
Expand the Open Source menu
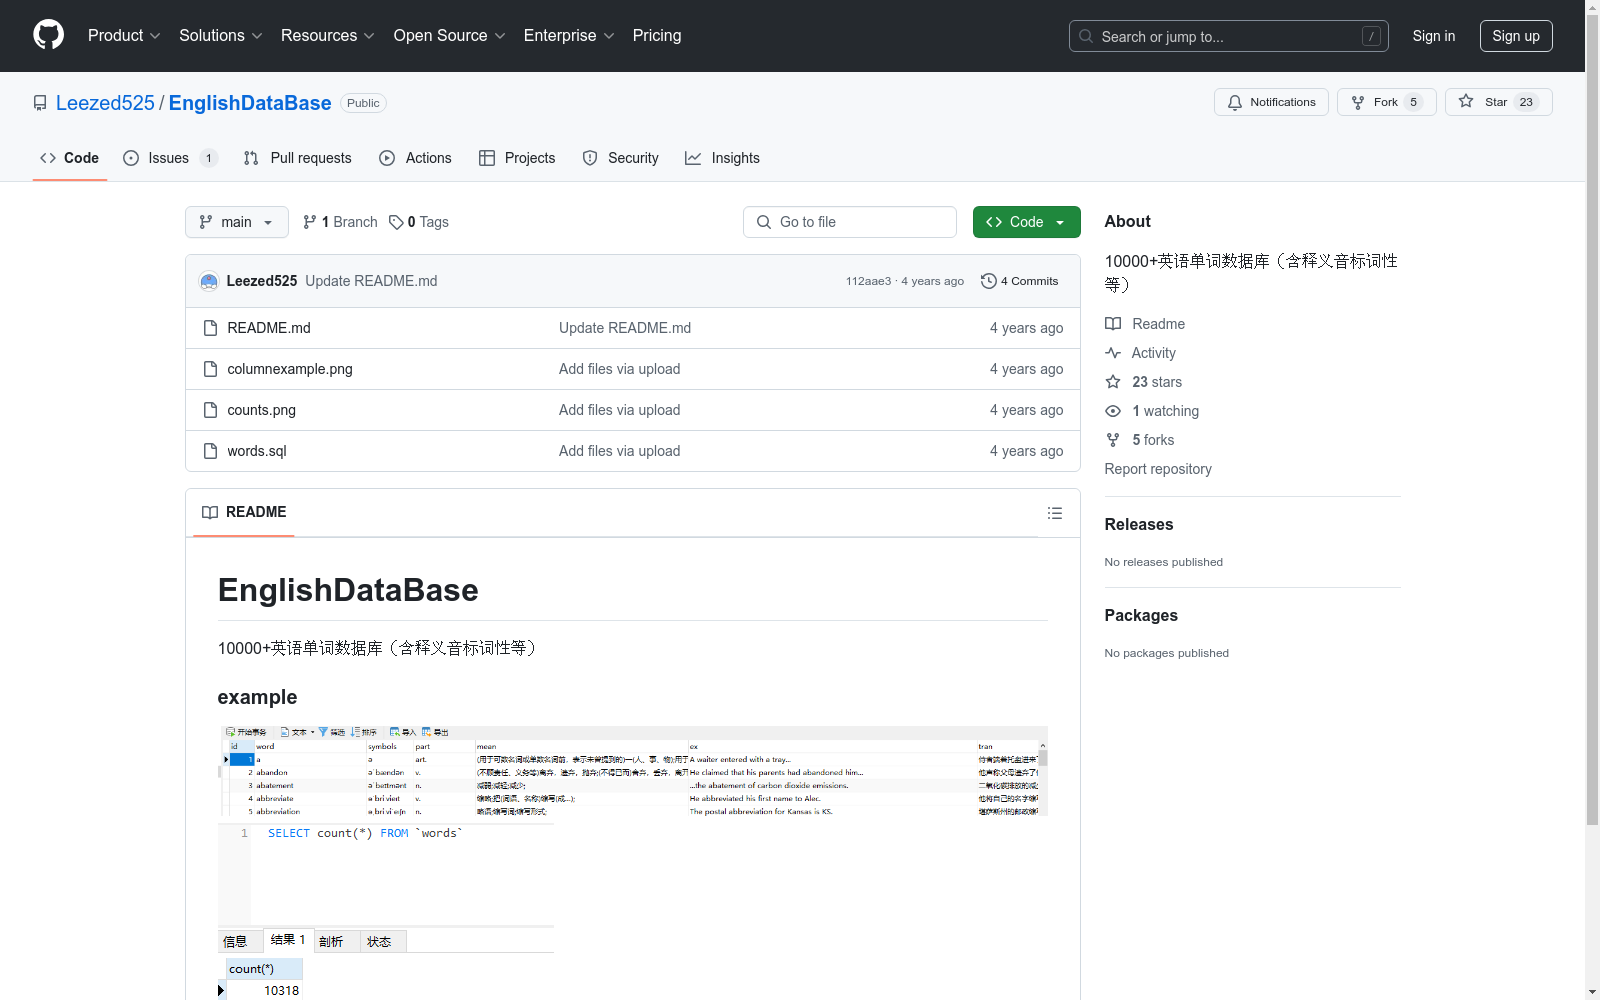[450, 36]
